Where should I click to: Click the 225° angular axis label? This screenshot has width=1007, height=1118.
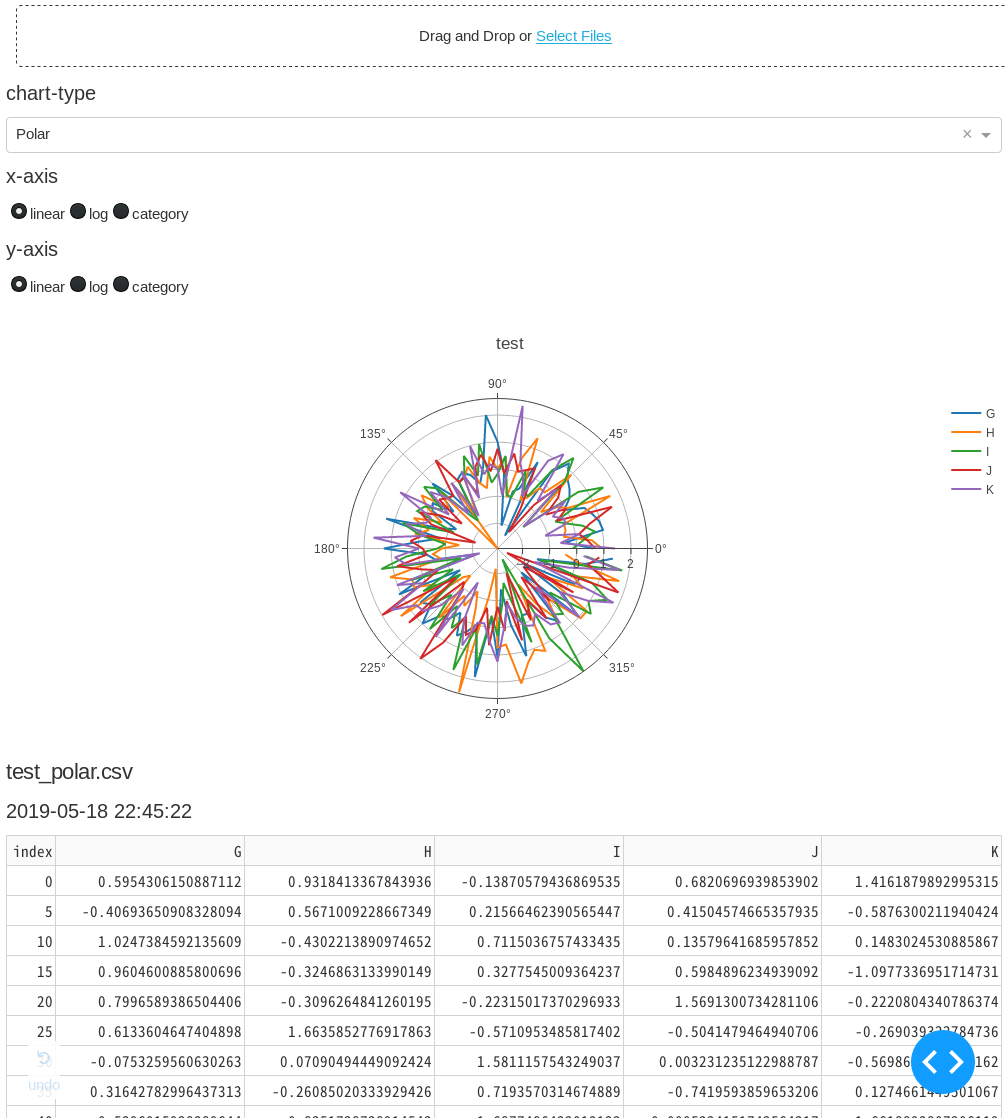coord(372,667)
